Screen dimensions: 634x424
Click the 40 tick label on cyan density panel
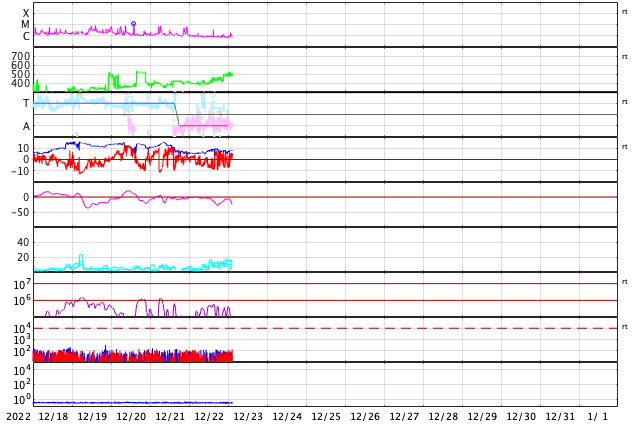[x=23, y=242]
